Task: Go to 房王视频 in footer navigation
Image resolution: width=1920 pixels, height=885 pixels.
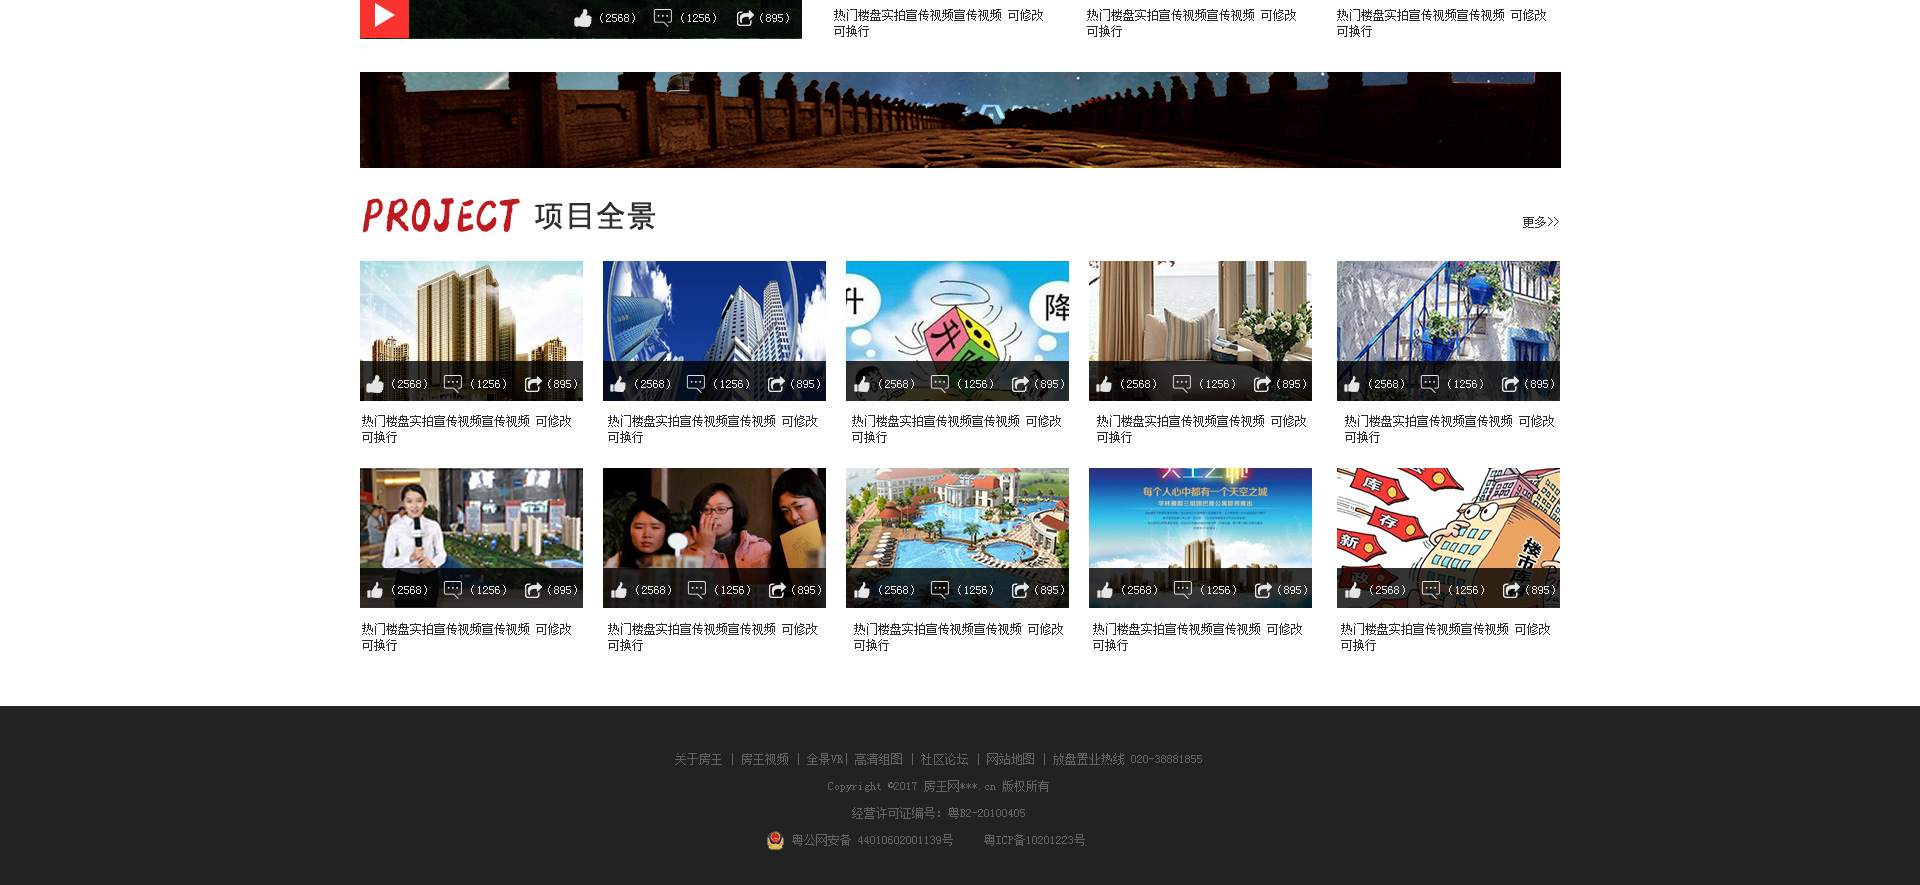Action: click(764, 760)
